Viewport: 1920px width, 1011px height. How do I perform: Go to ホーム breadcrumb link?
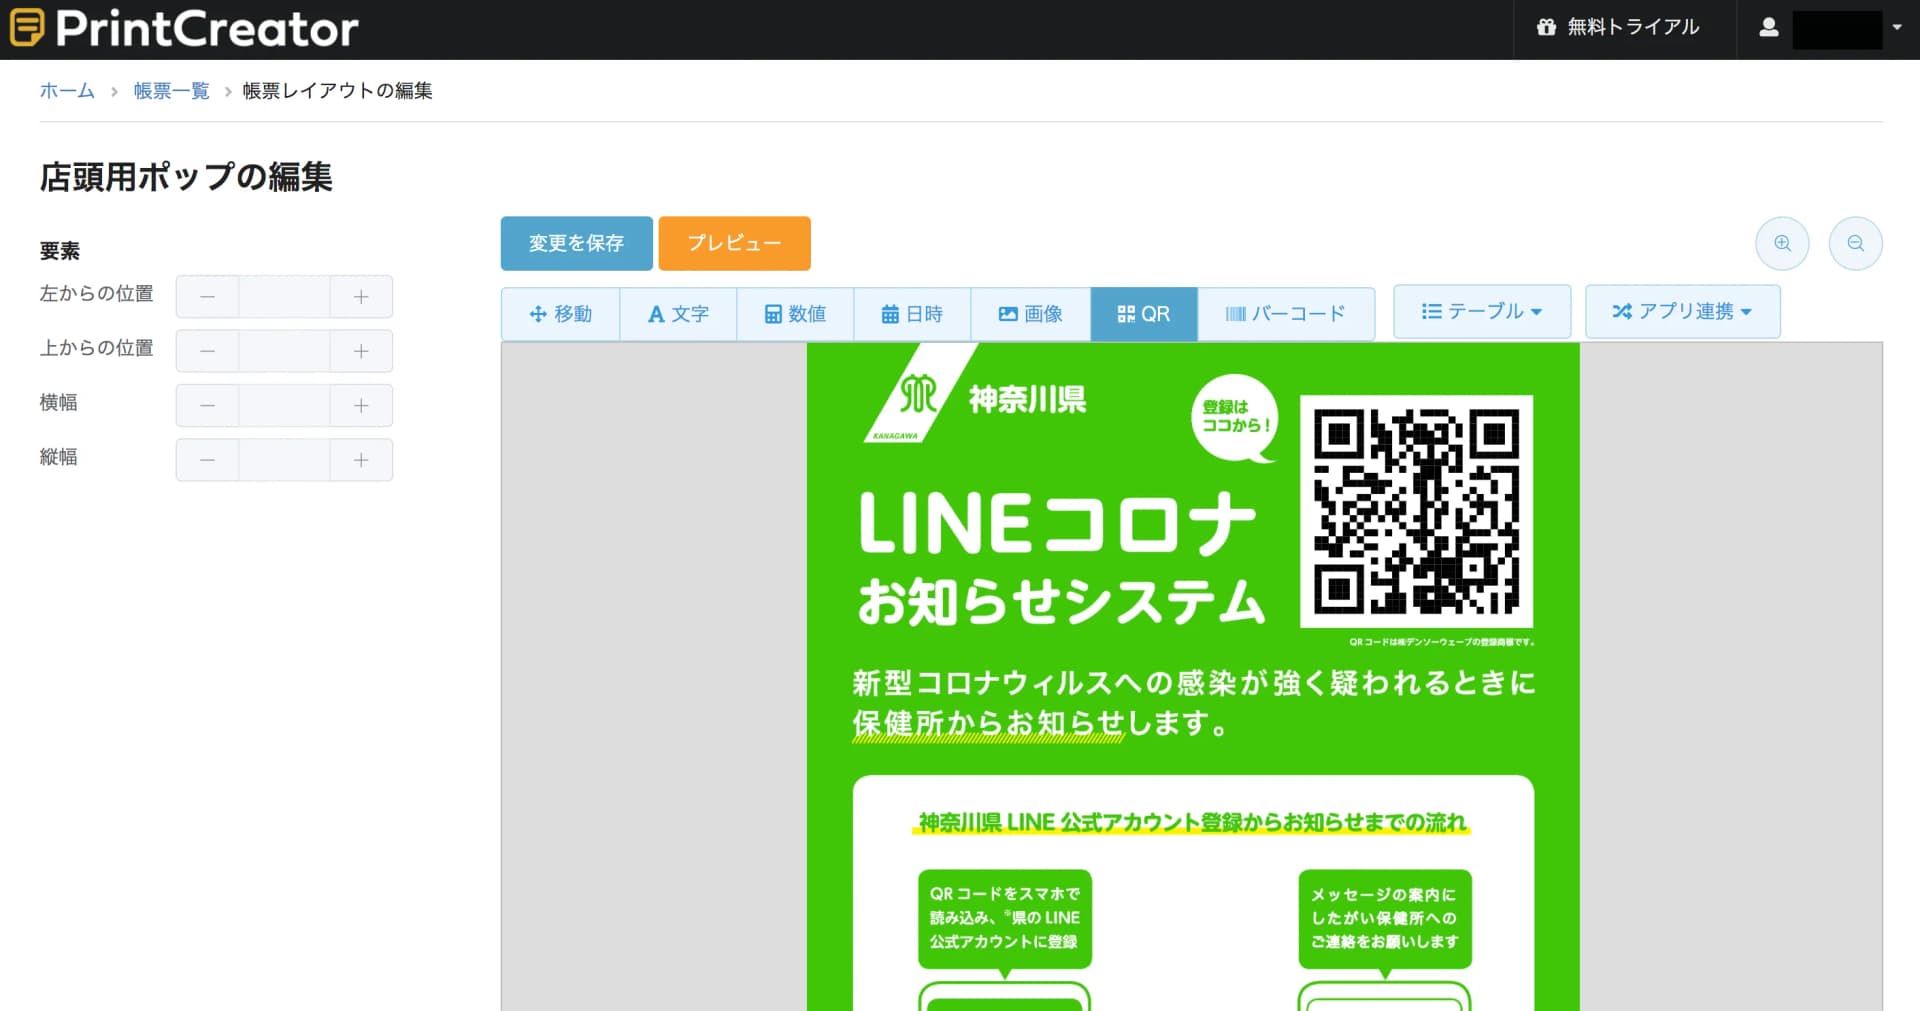[67, 91]
